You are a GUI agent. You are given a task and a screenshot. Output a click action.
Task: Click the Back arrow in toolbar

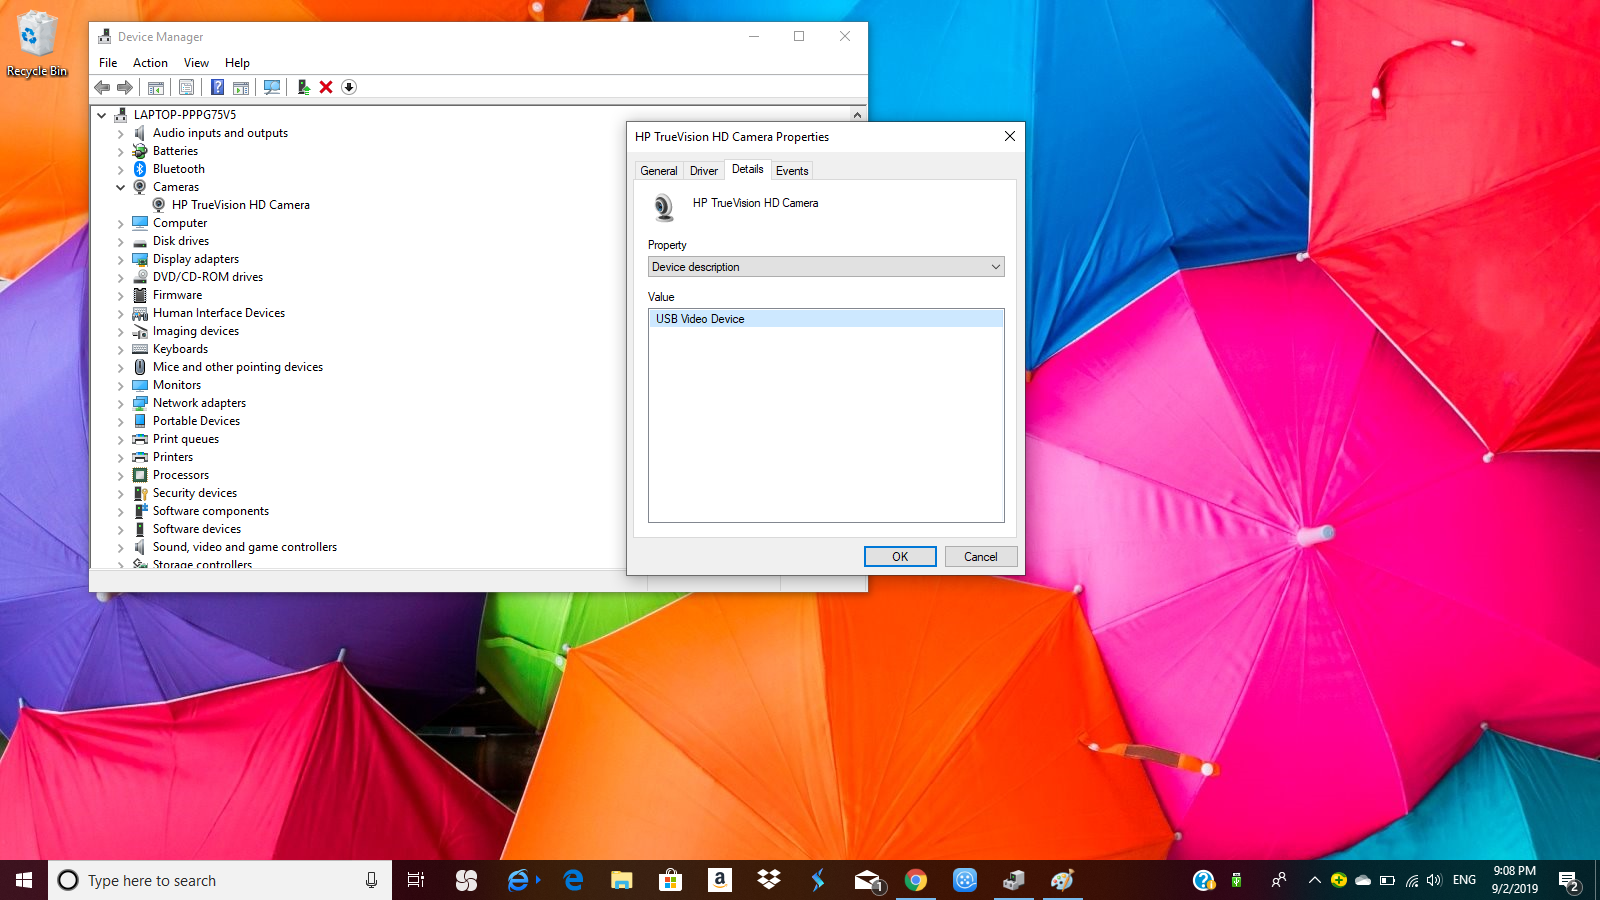pyautogui.click(x=102, y=87)
